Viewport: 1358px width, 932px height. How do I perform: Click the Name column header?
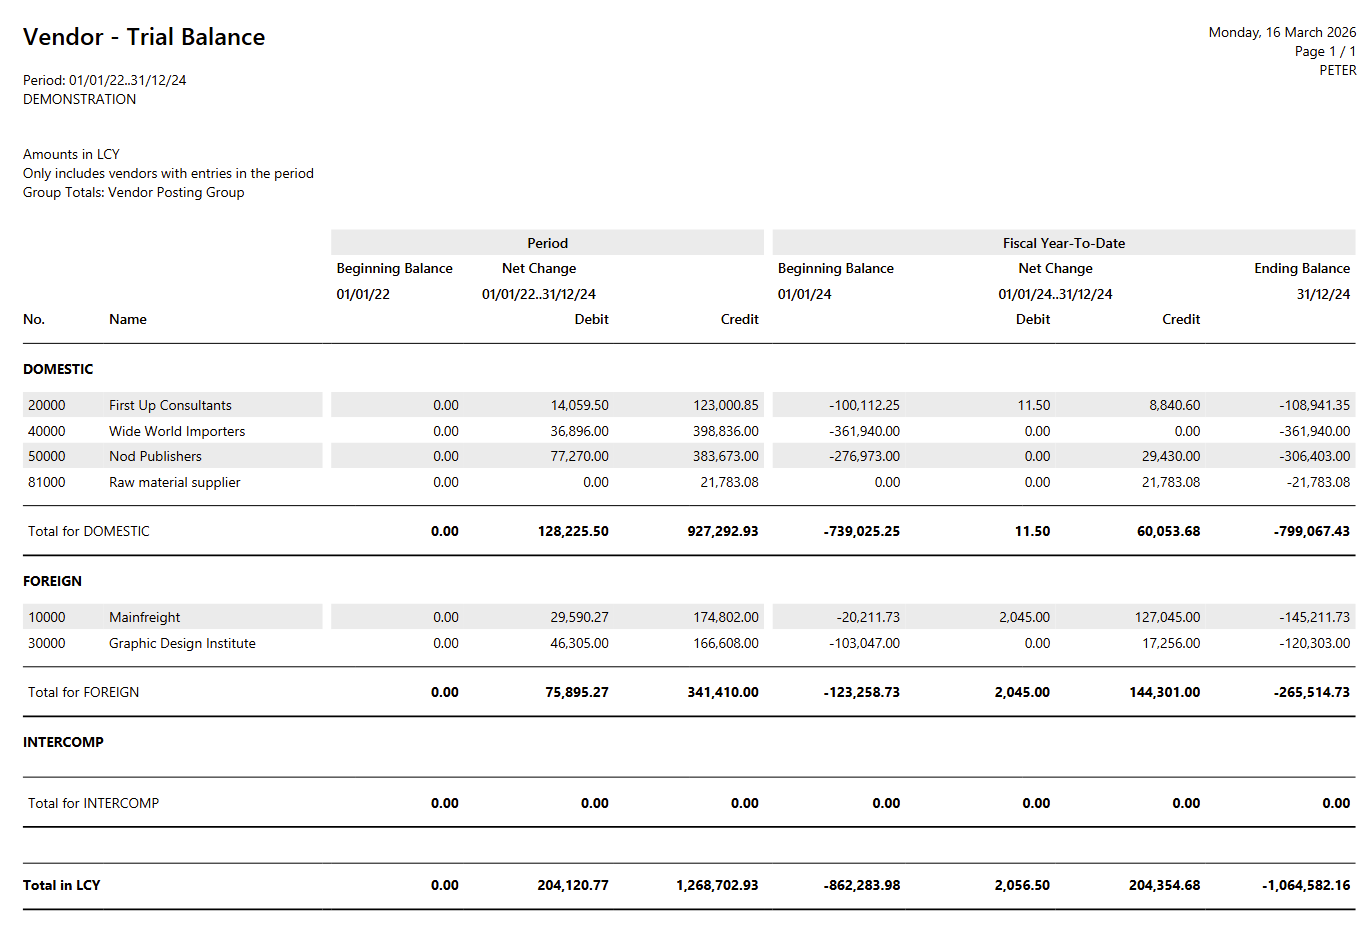128,319
